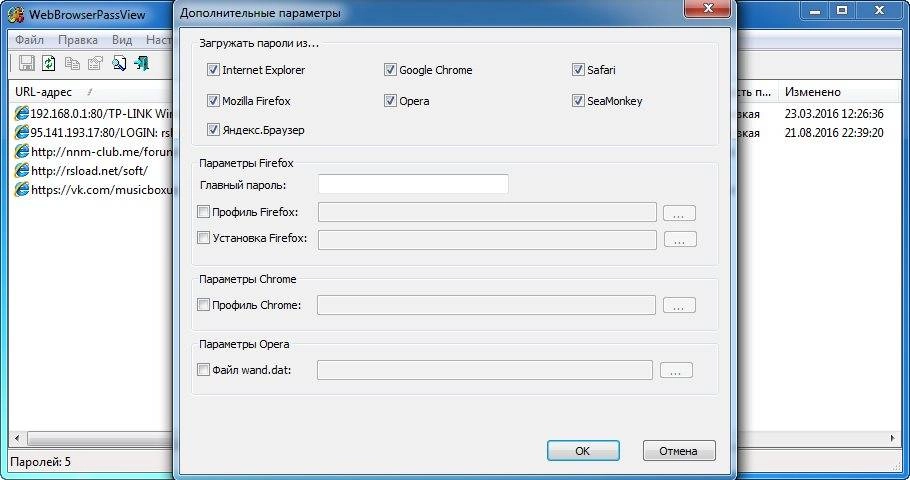Uncheck the SeaMonkey checkbox
Viewport: 910px width, 480px height.
[577, 100]
